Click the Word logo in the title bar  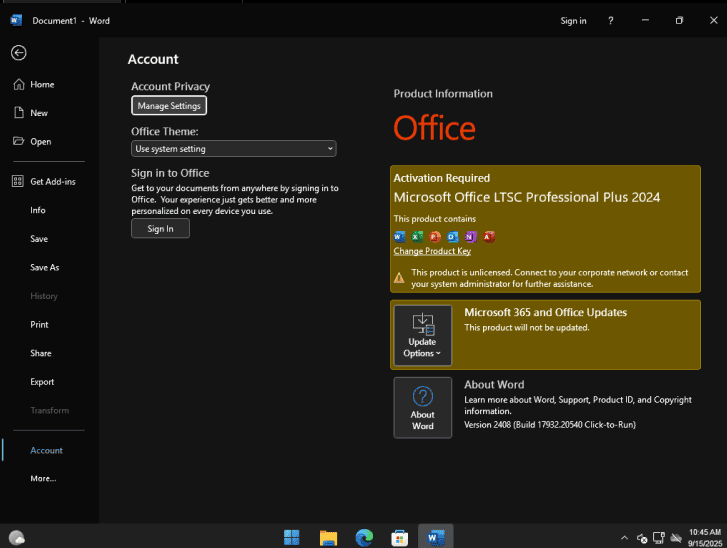[x=16, y=20]
